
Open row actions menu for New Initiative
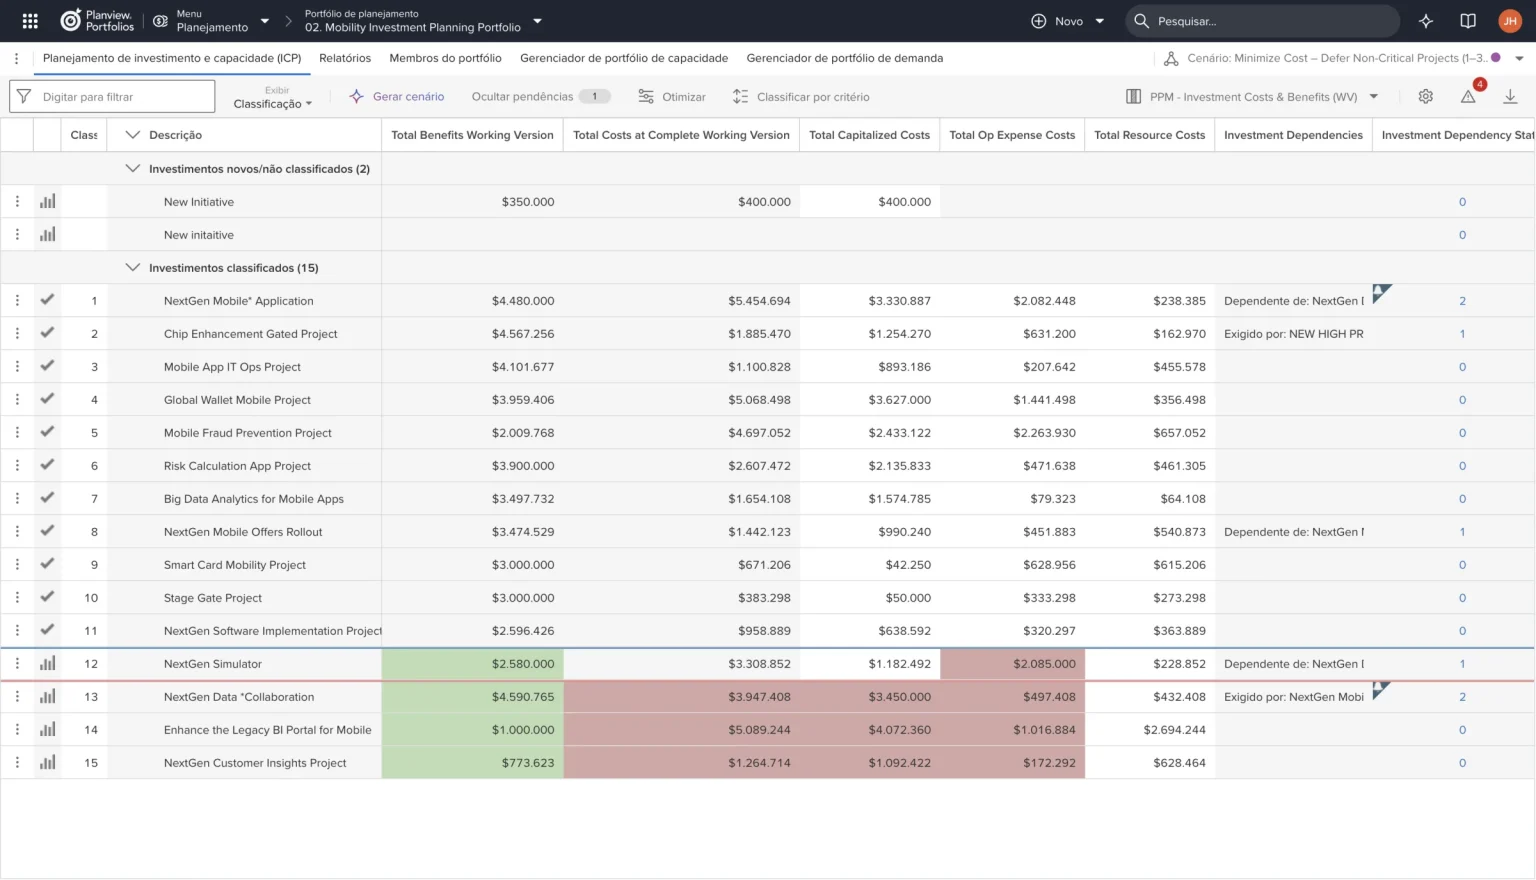pos(17,201)
